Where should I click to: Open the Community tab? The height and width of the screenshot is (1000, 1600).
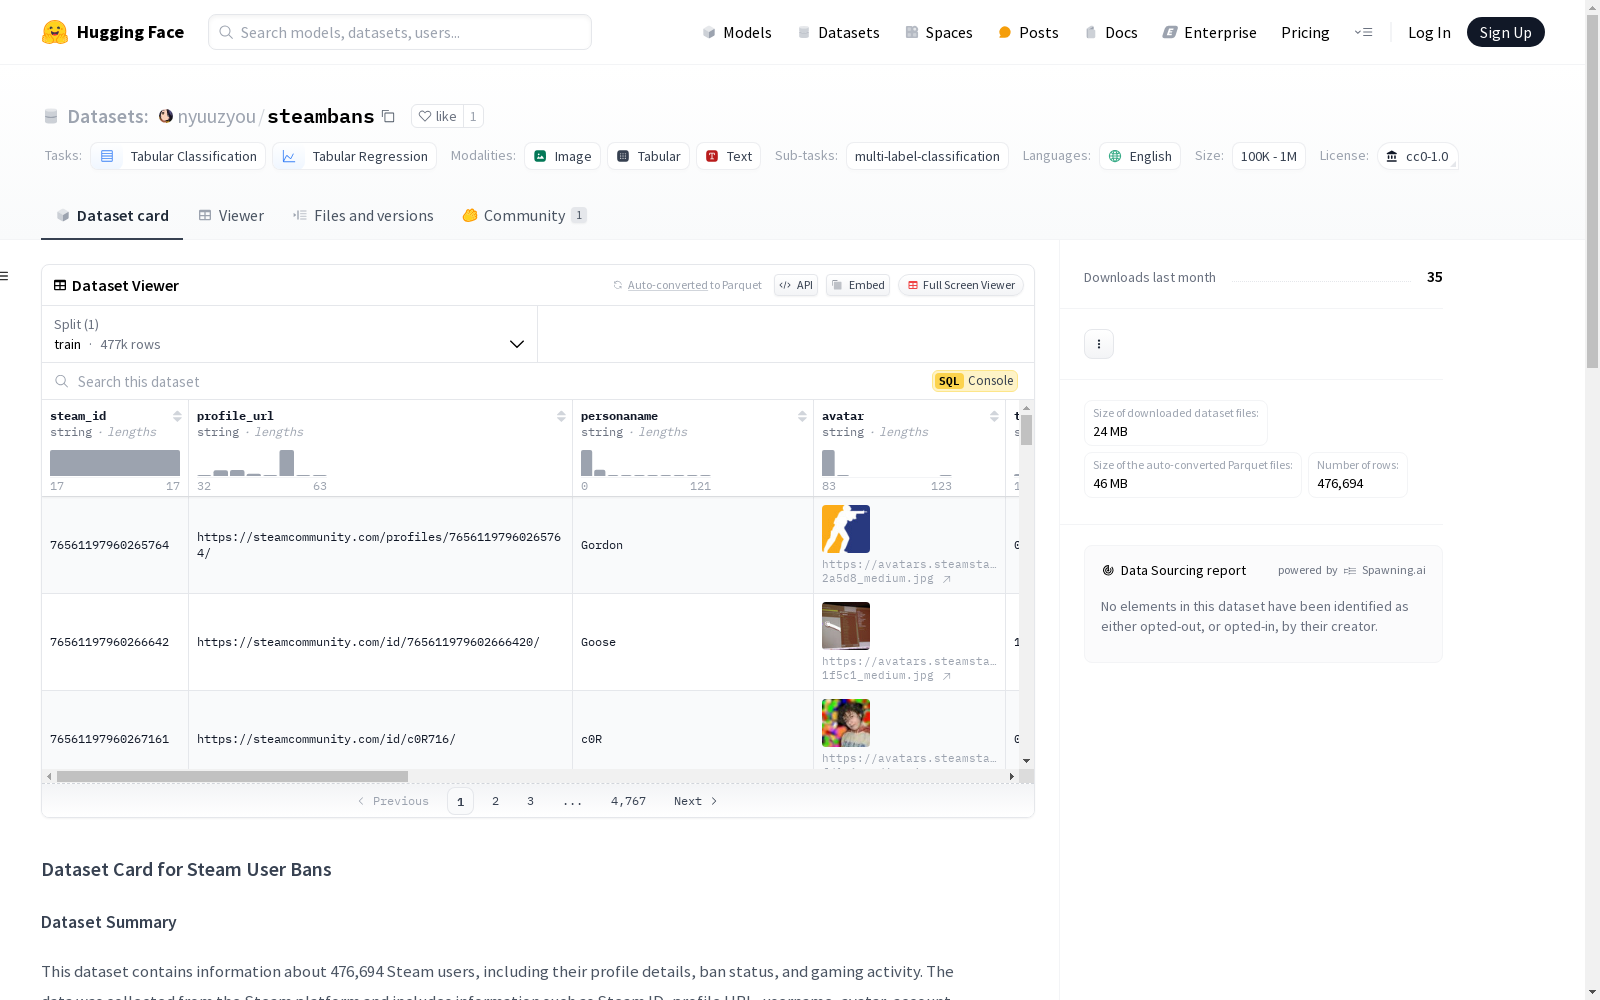point(524,215)
